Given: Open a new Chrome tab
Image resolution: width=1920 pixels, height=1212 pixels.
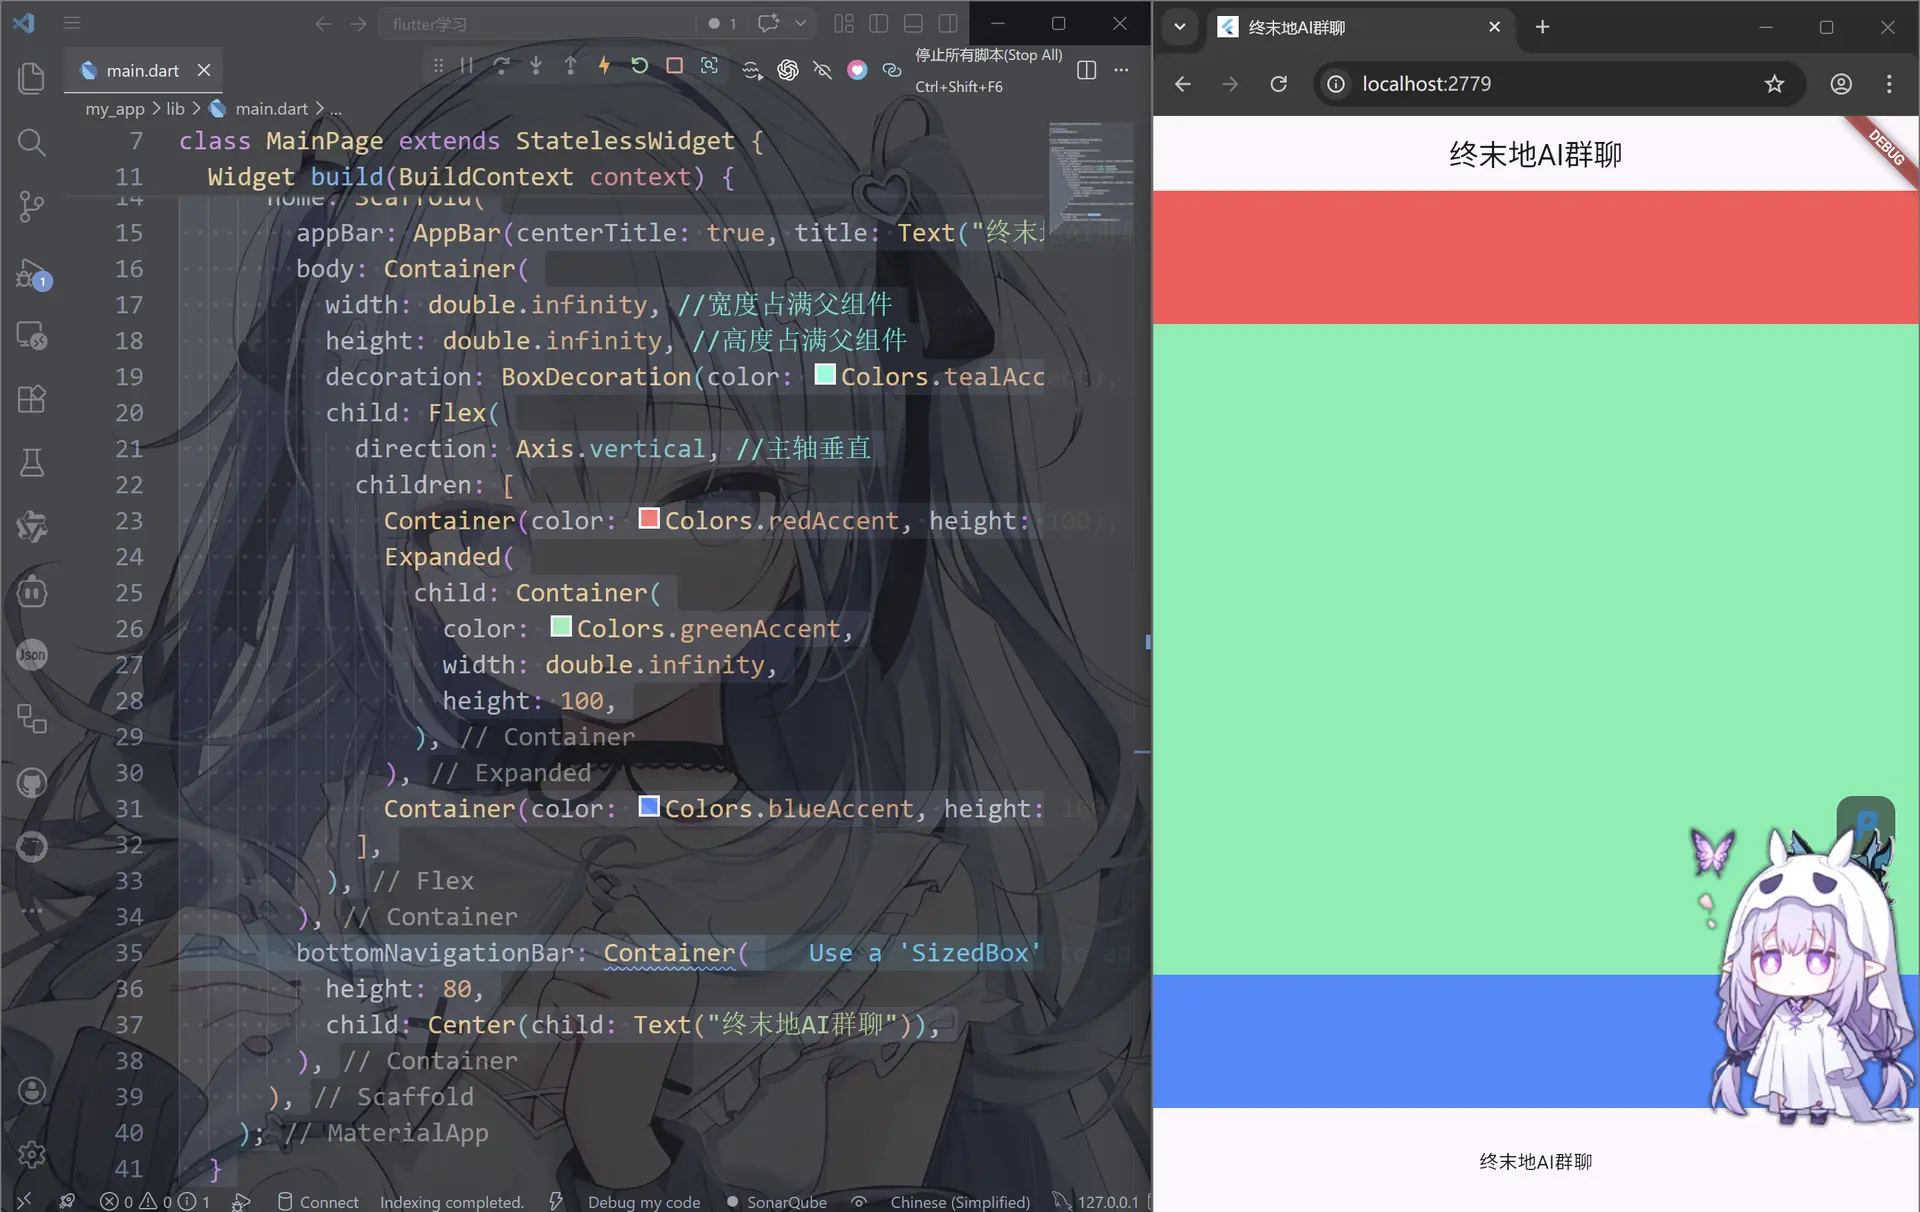Looking at the screenshot, I should [x=1542, y=27].
